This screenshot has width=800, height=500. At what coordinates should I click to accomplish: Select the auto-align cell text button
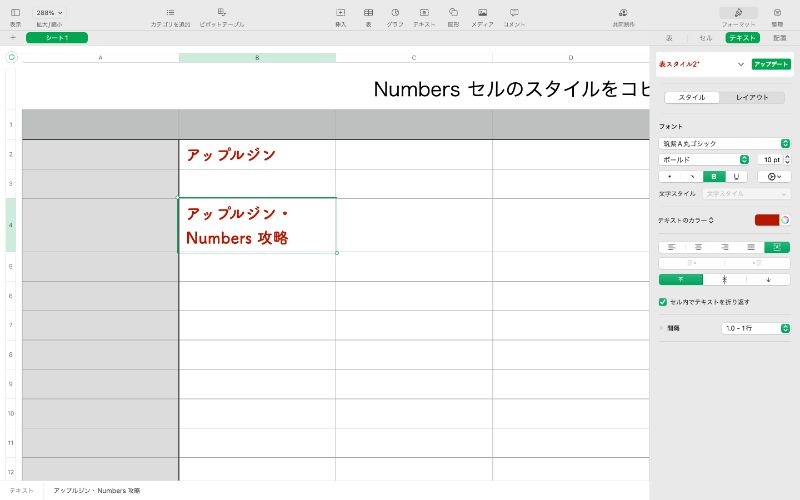[x=777, y=247]
